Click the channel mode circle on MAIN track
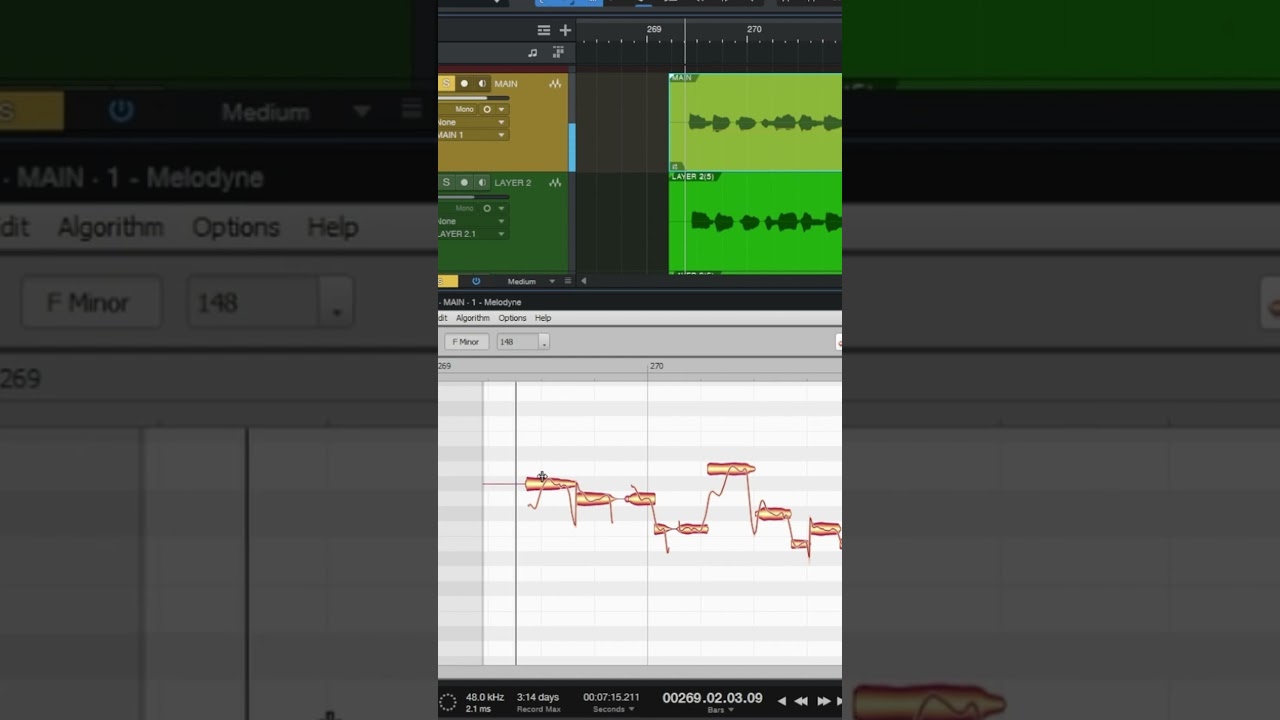This screenshot has width=1280, height=720. click(x=487, y=109)
